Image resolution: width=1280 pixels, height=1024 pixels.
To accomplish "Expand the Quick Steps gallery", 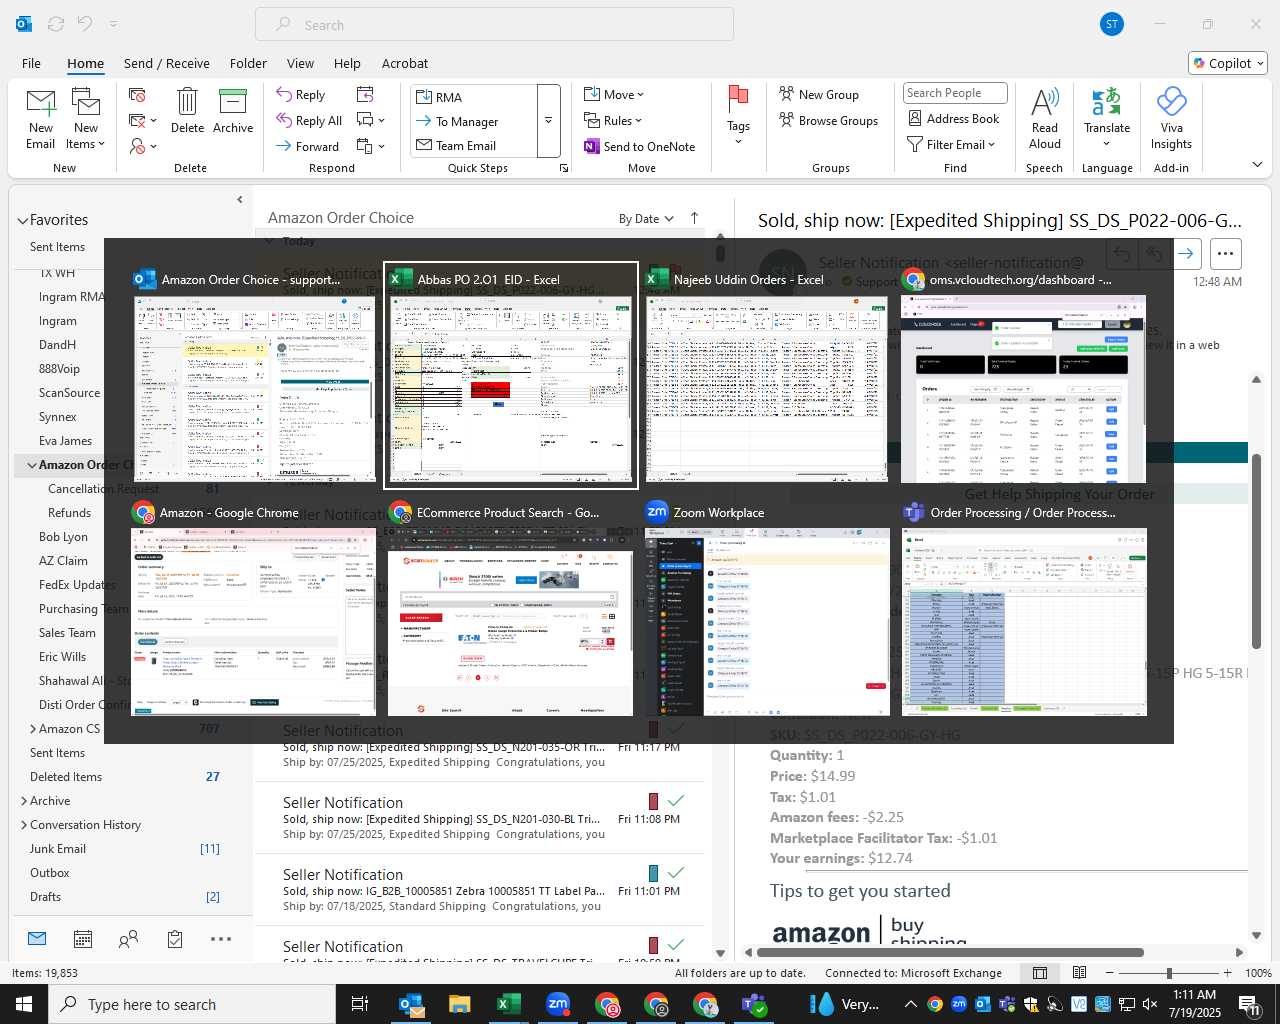I will [548, 121].
